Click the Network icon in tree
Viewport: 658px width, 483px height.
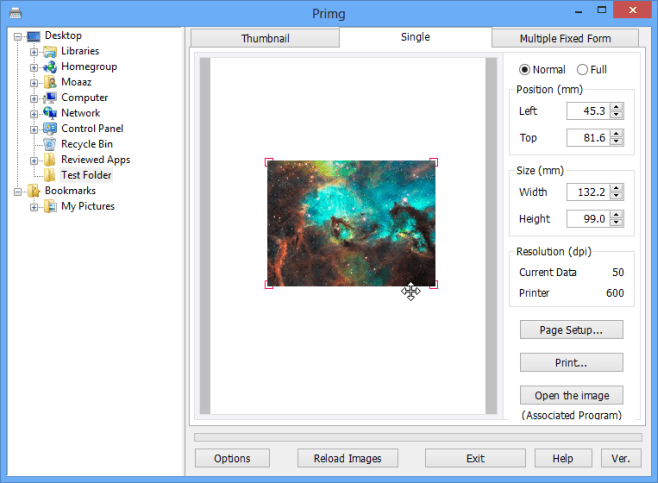coord(50,114)
